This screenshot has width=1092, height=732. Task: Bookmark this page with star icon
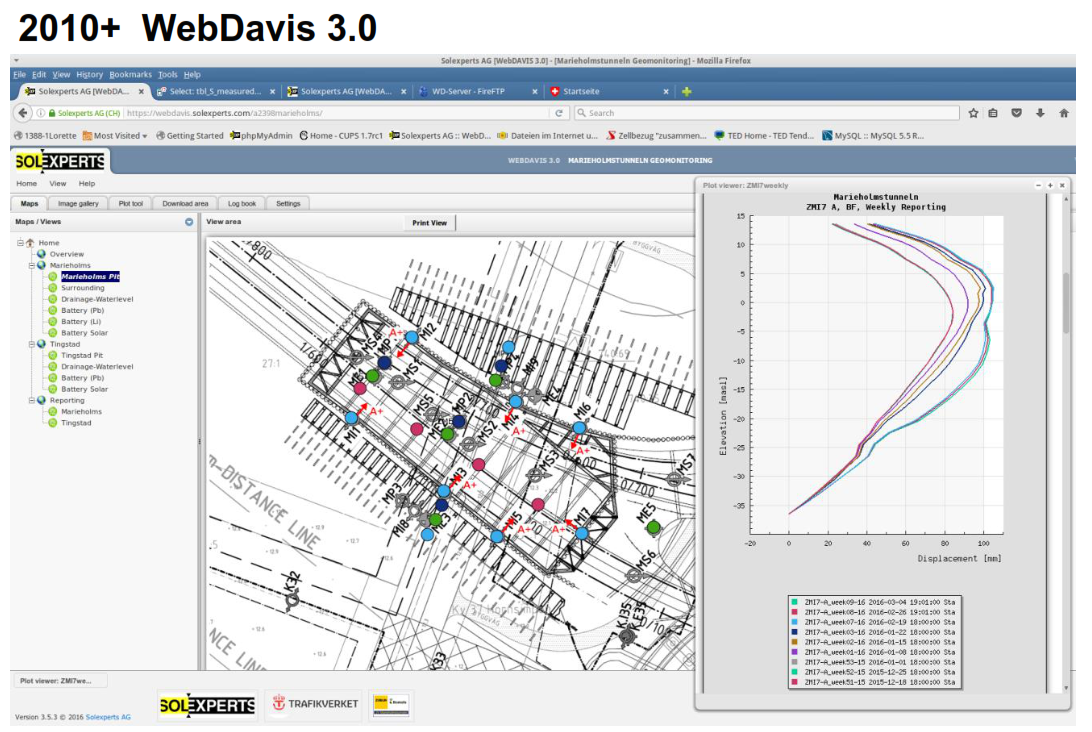tap(973, 113)
